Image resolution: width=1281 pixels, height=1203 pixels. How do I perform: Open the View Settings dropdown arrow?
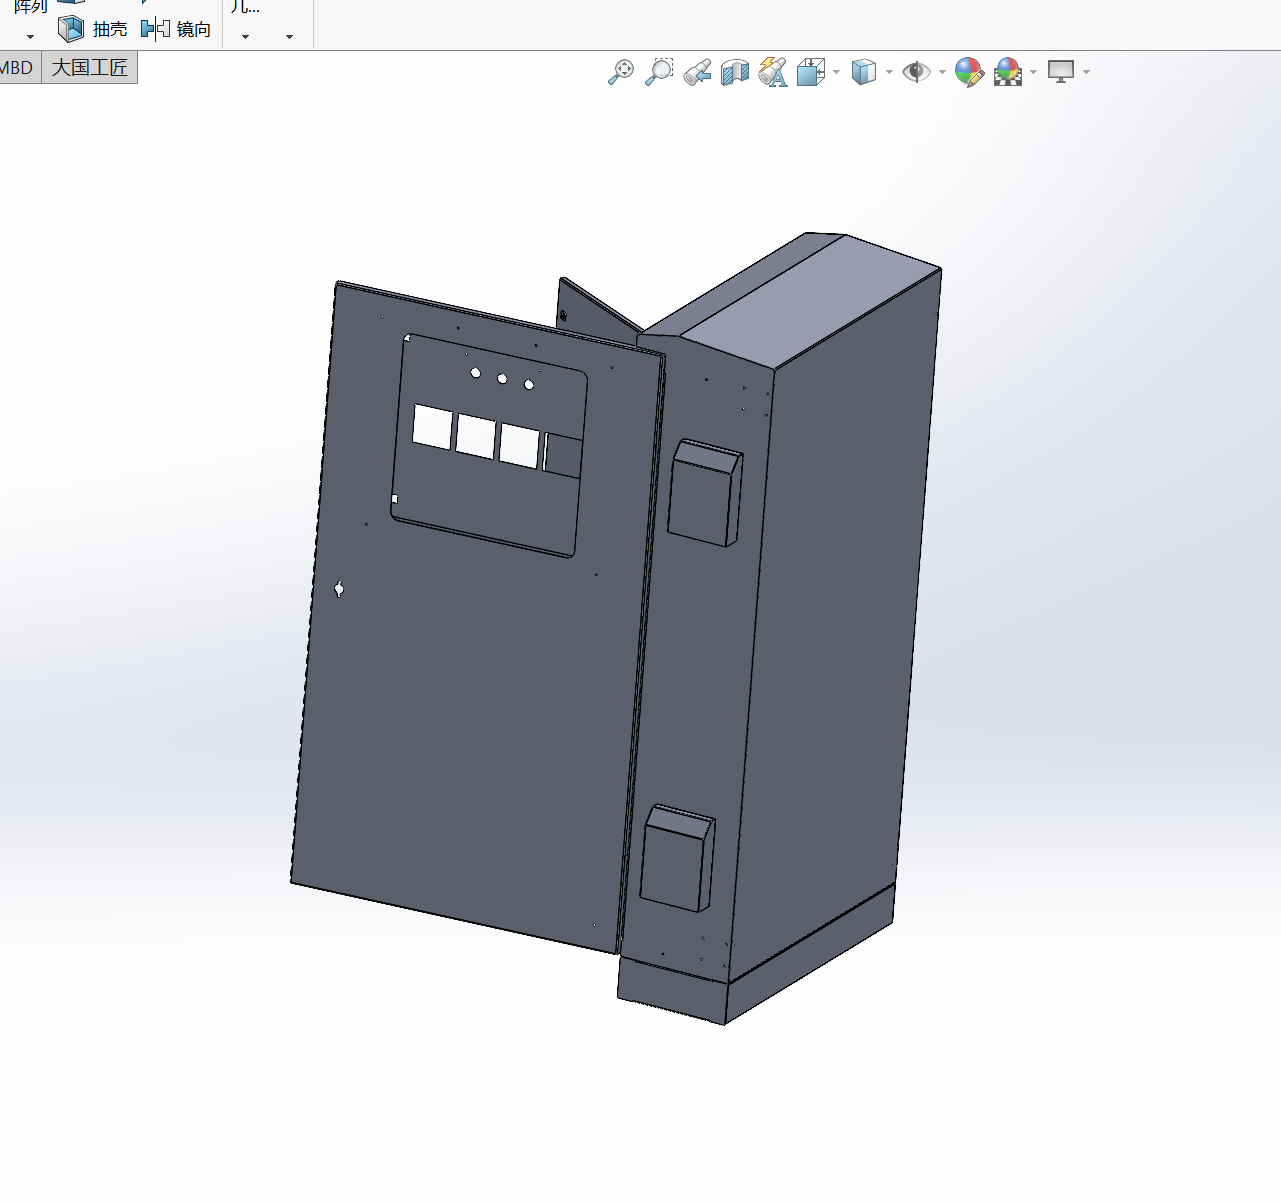[1086, 72]
